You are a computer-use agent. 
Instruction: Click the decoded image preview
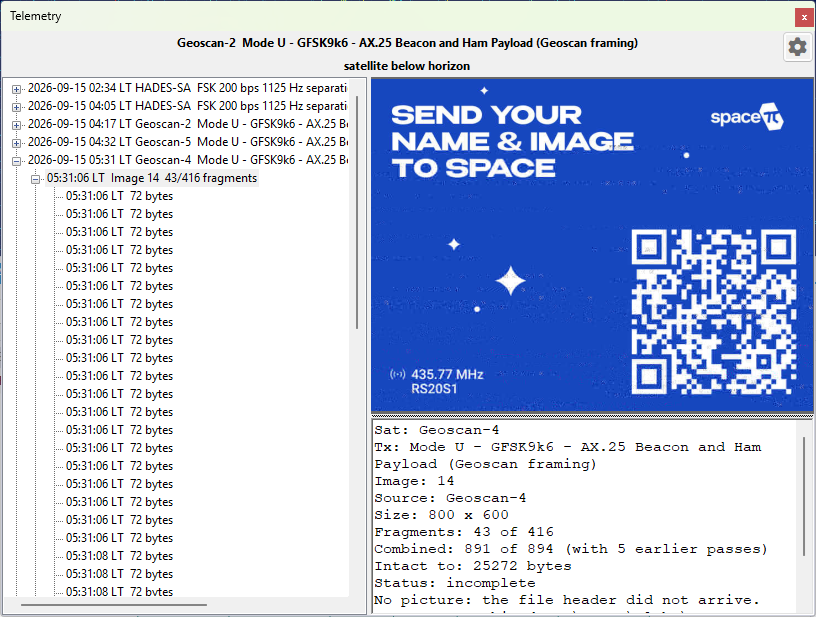[x=592, y=246]
